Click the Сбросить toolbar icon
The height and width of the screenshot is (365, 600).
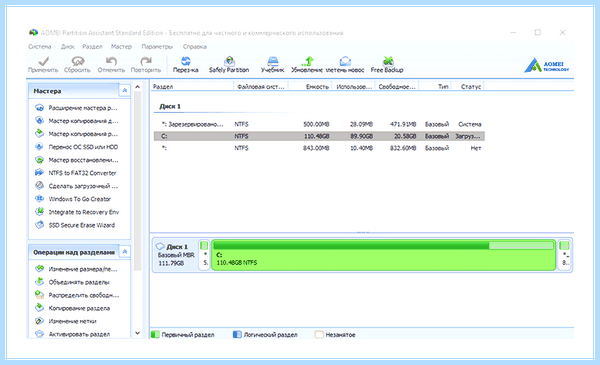(78, 61)
